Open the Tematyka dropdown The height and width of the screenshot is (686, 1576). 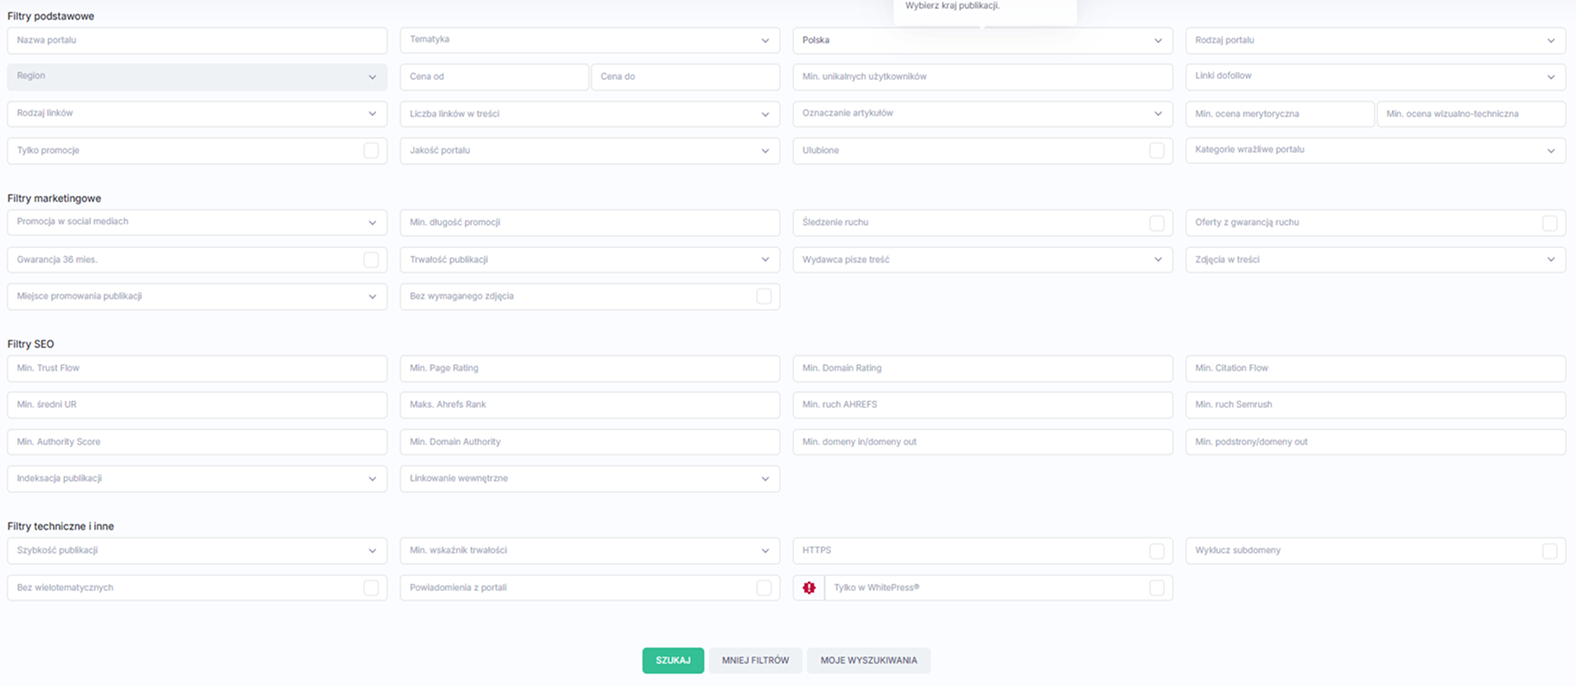coord(589,40)
